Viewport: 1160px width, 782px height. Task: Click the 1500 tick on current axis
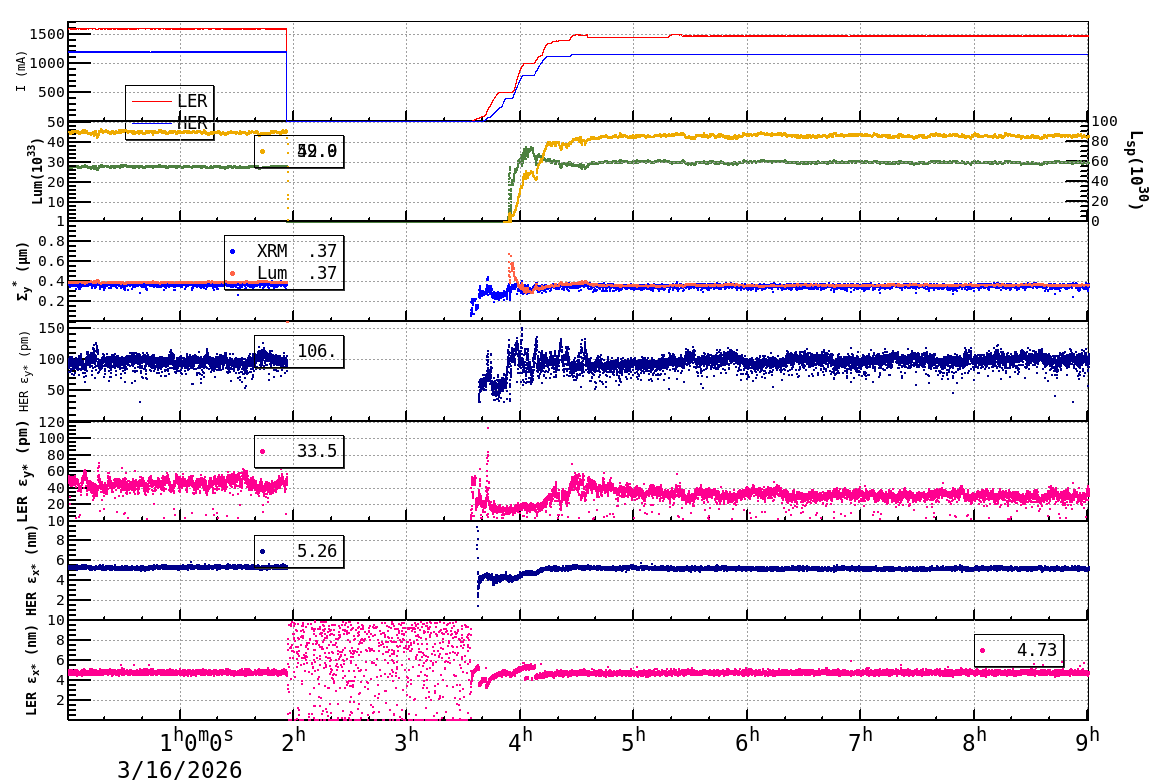[47, 34]
